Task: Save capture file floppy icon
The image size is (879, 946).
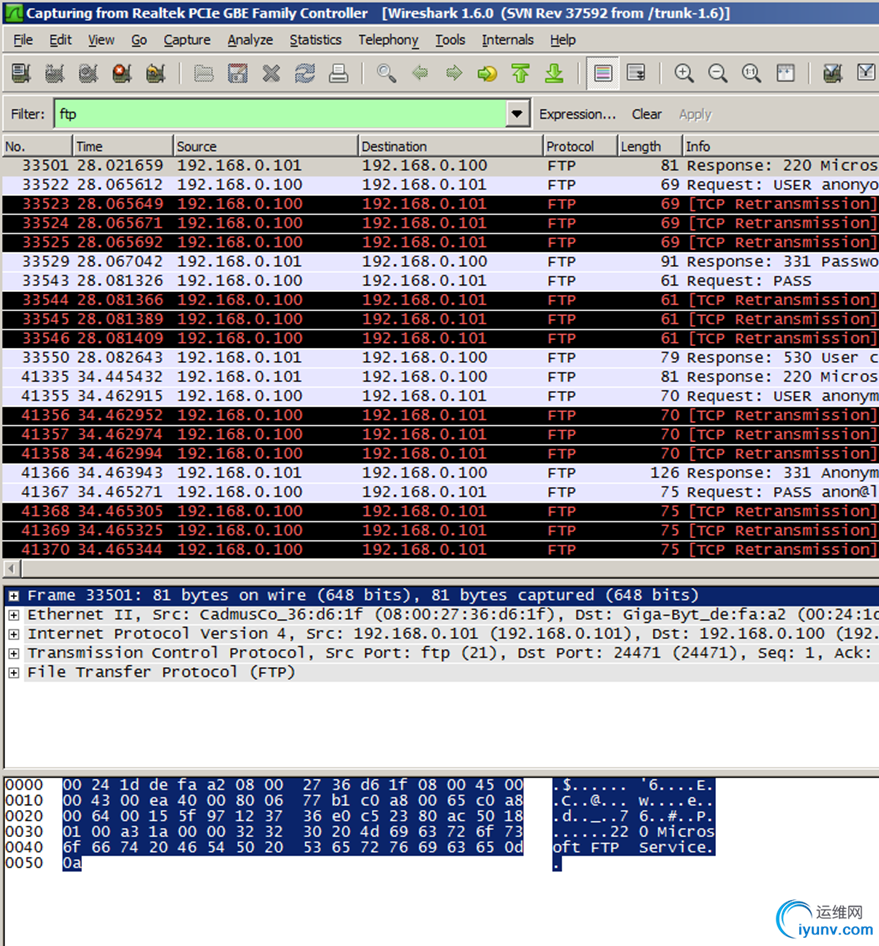Action: (x=237, y=73)
